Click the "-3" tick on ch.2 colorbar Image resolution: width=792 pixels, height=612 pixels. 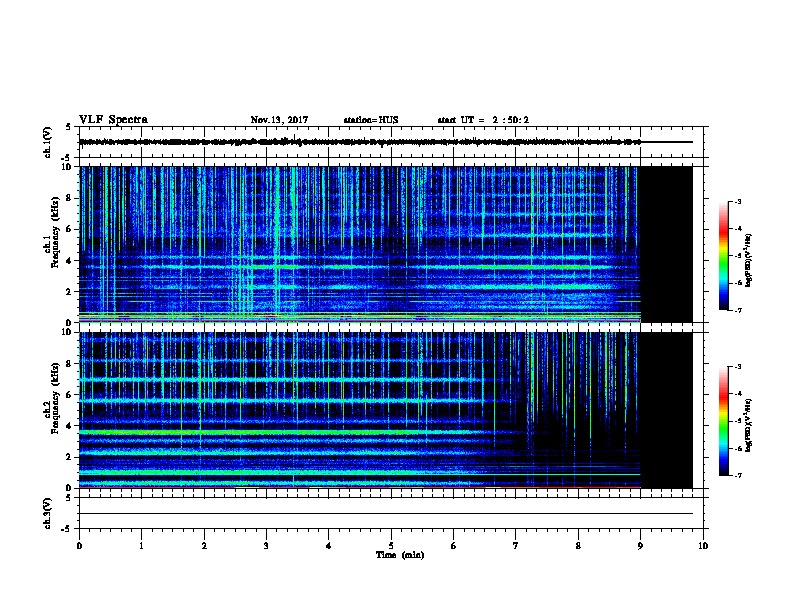737,367
